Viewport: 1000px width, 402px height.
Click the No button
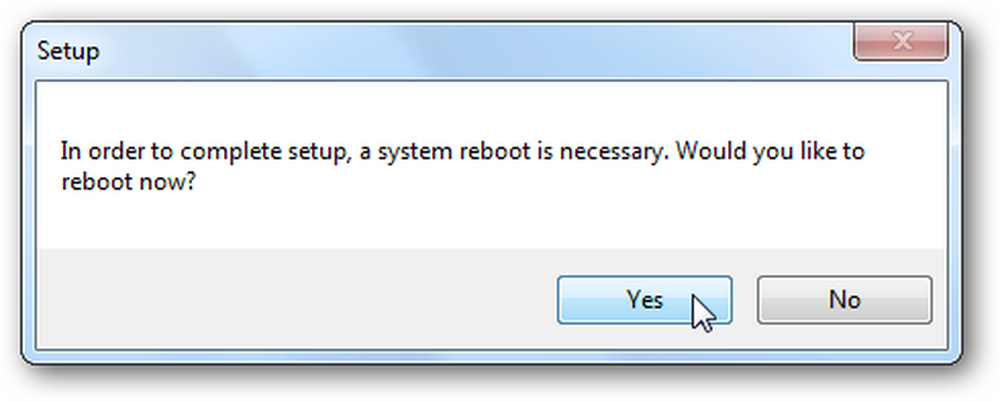[x=844, y=300]
